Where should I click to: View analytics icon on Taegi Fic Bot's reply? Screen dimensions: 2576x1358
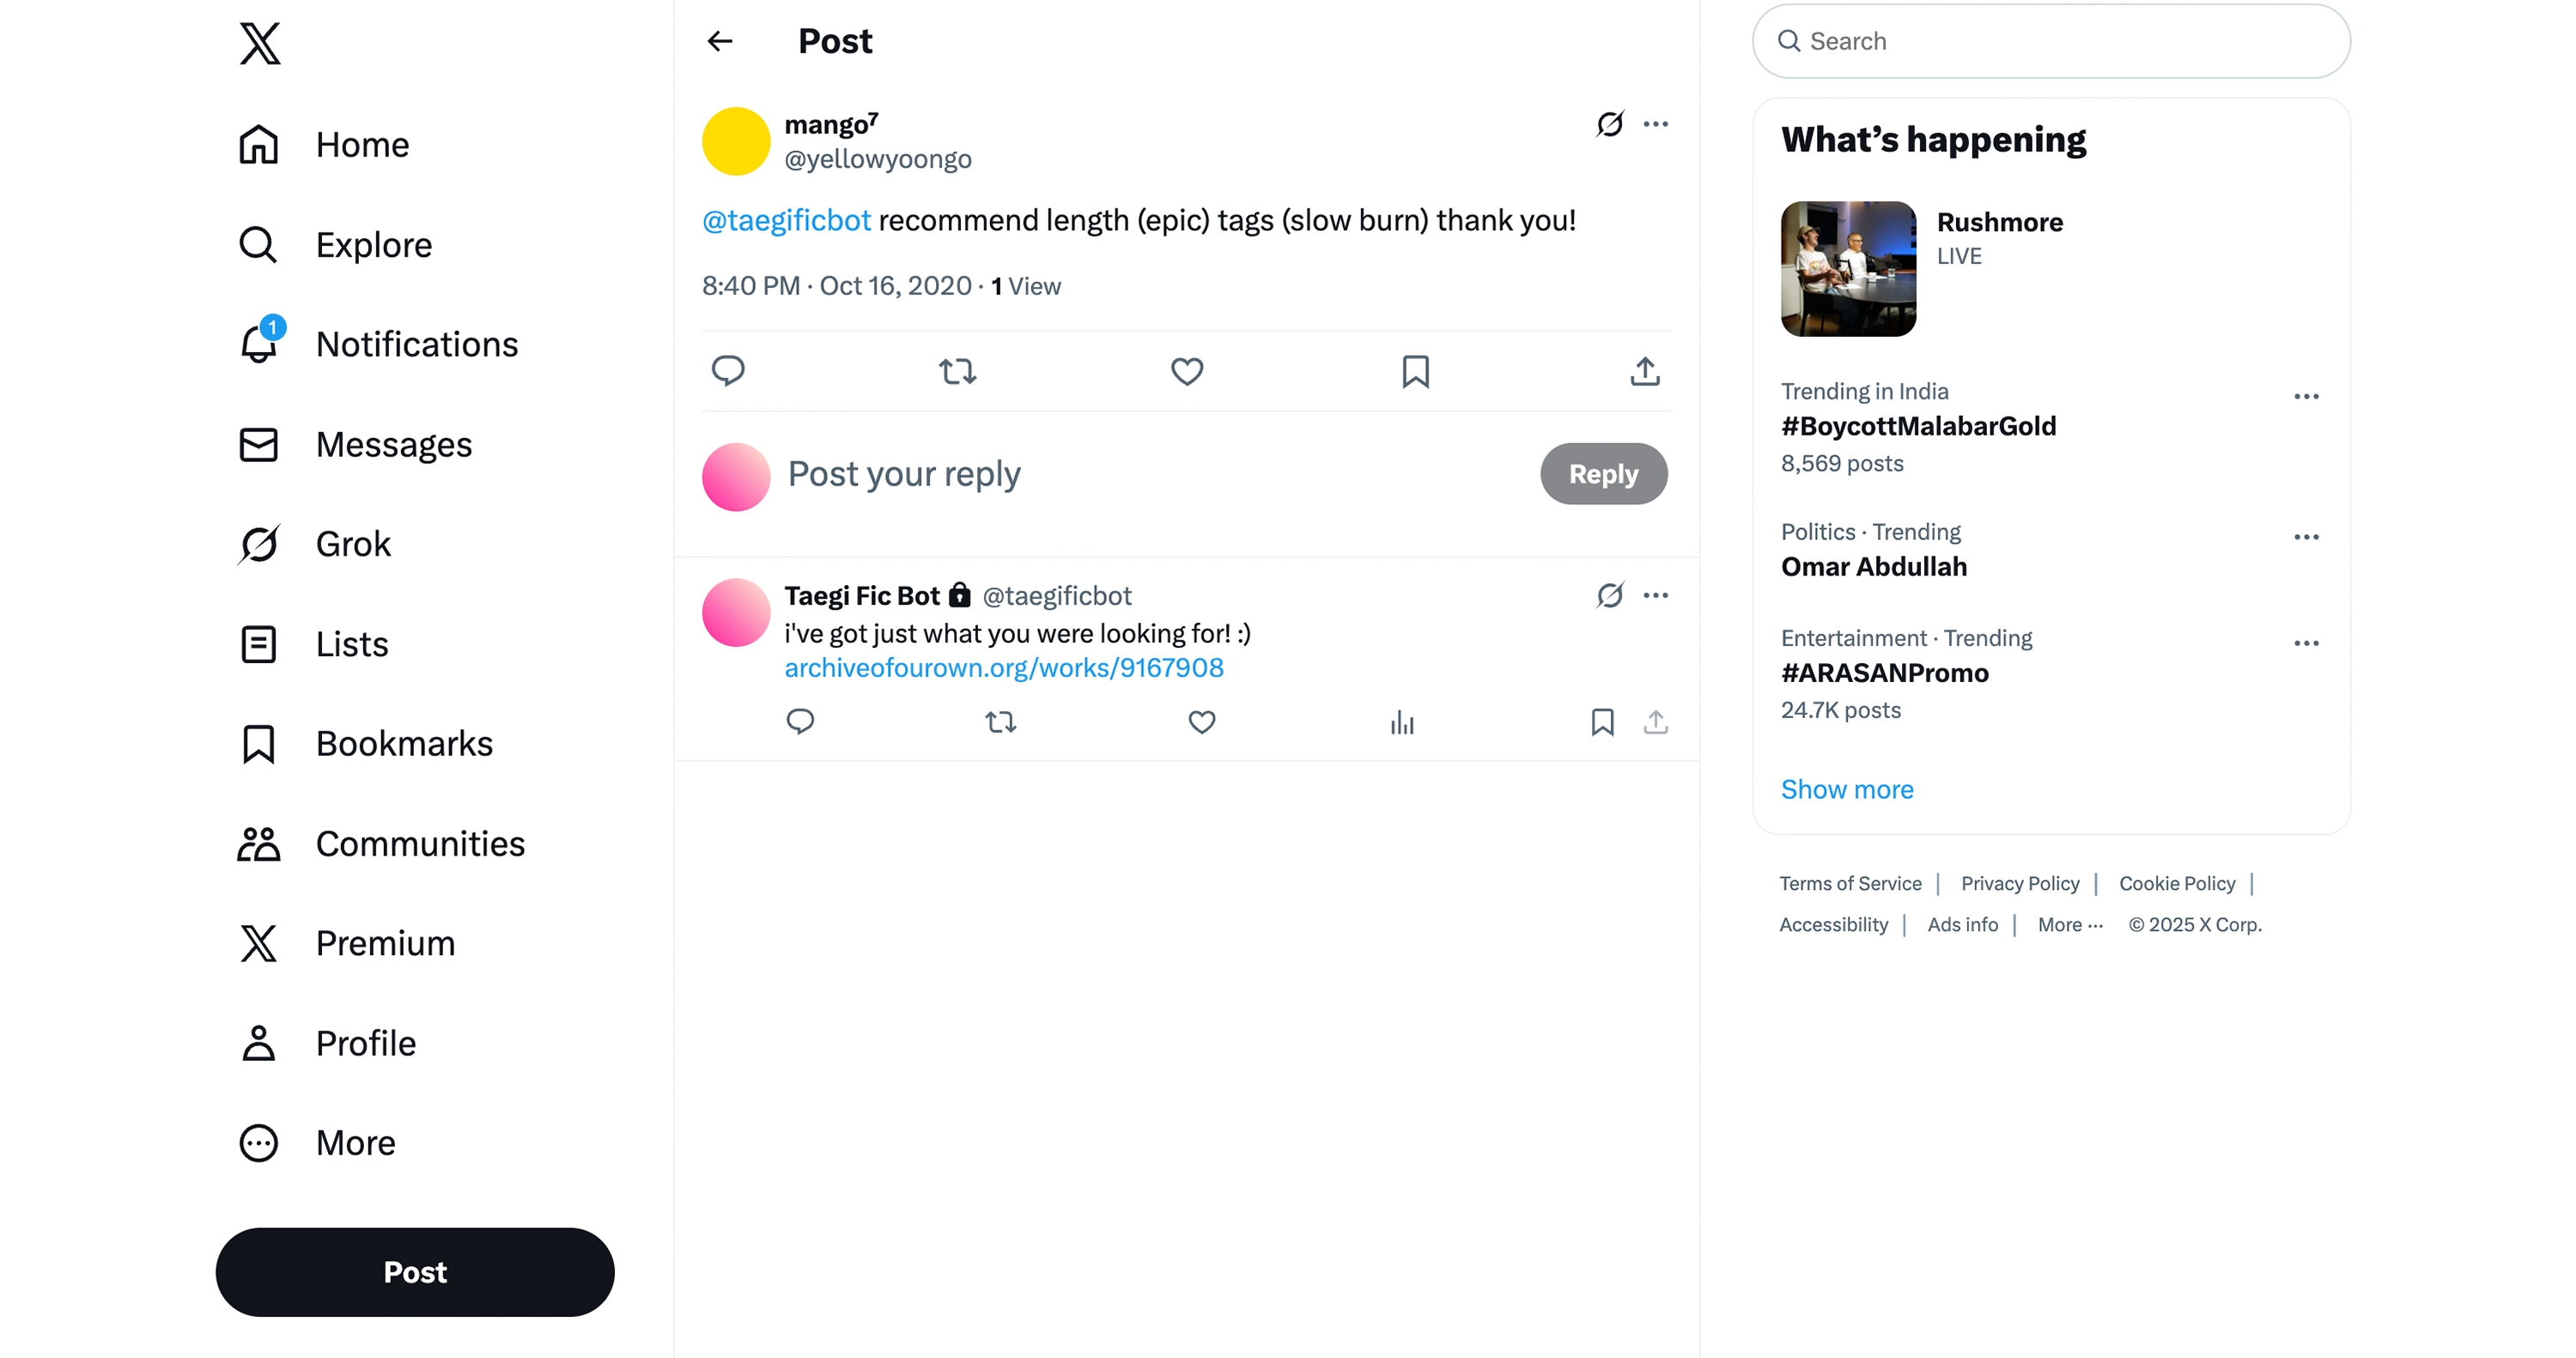pyautogui.click(x=1402, y=722)
